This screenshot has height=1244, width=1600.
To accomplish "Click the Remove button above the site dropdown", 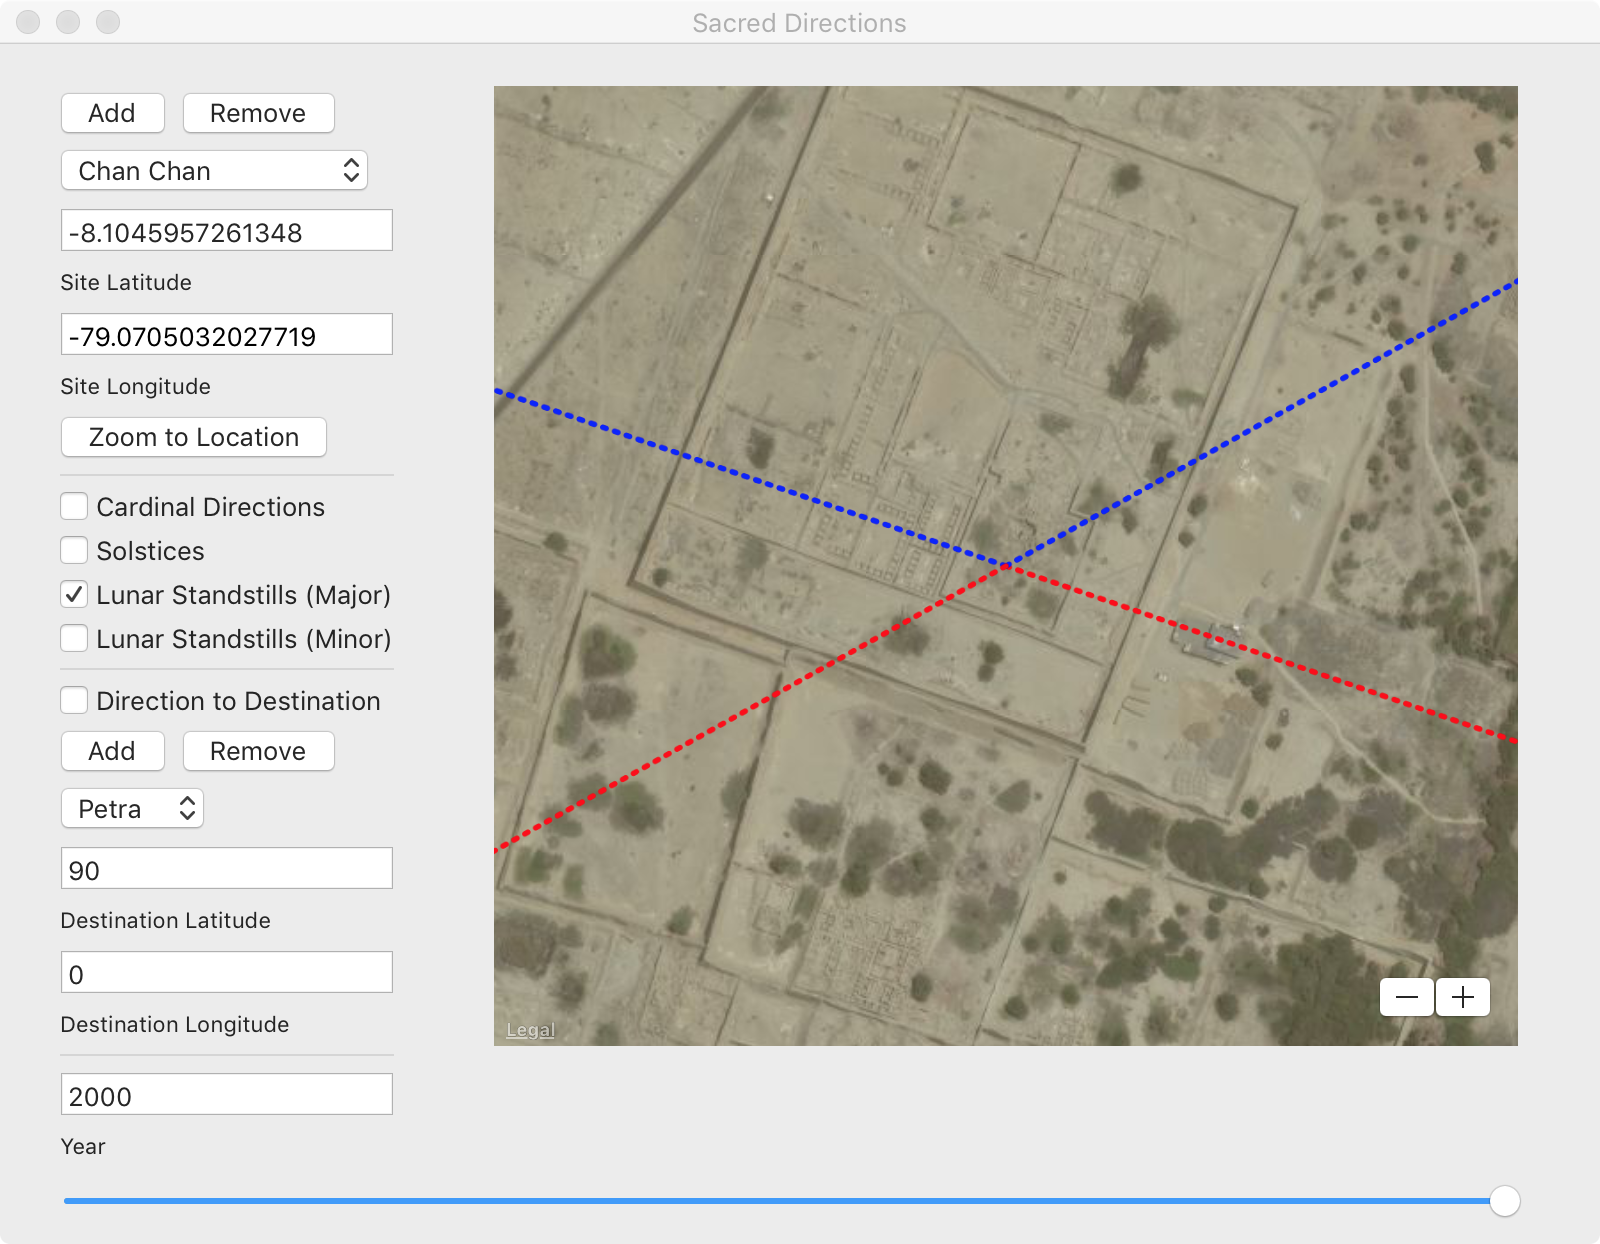I will tap(258, 113).
